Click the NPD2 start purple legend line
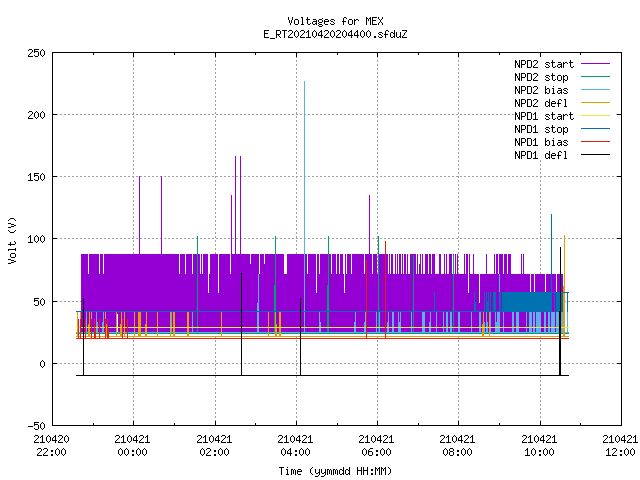640x480 pixels. [x=595, y=64]
